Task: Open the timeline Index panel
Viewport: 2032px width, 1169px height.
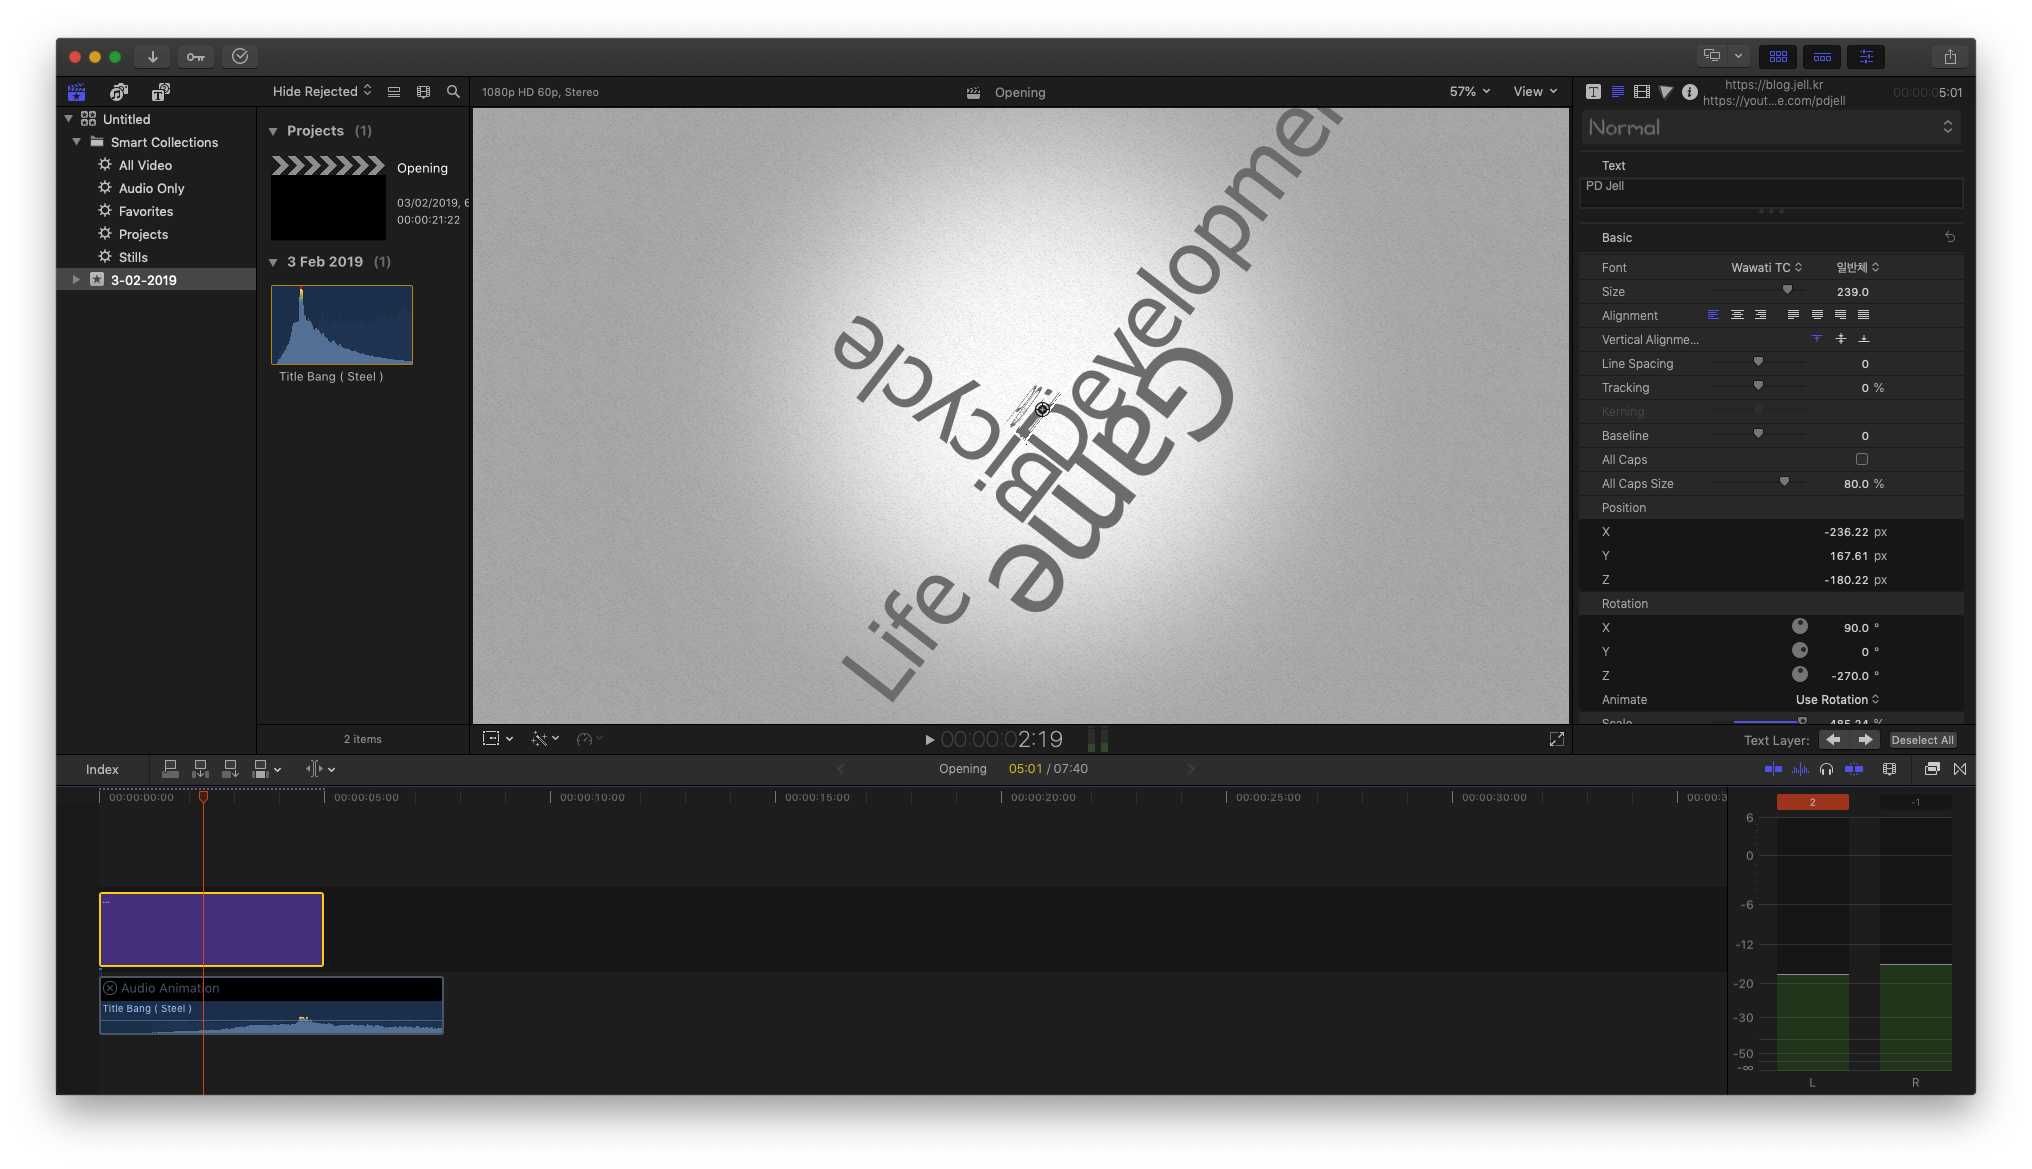Action: click(101, 769)
